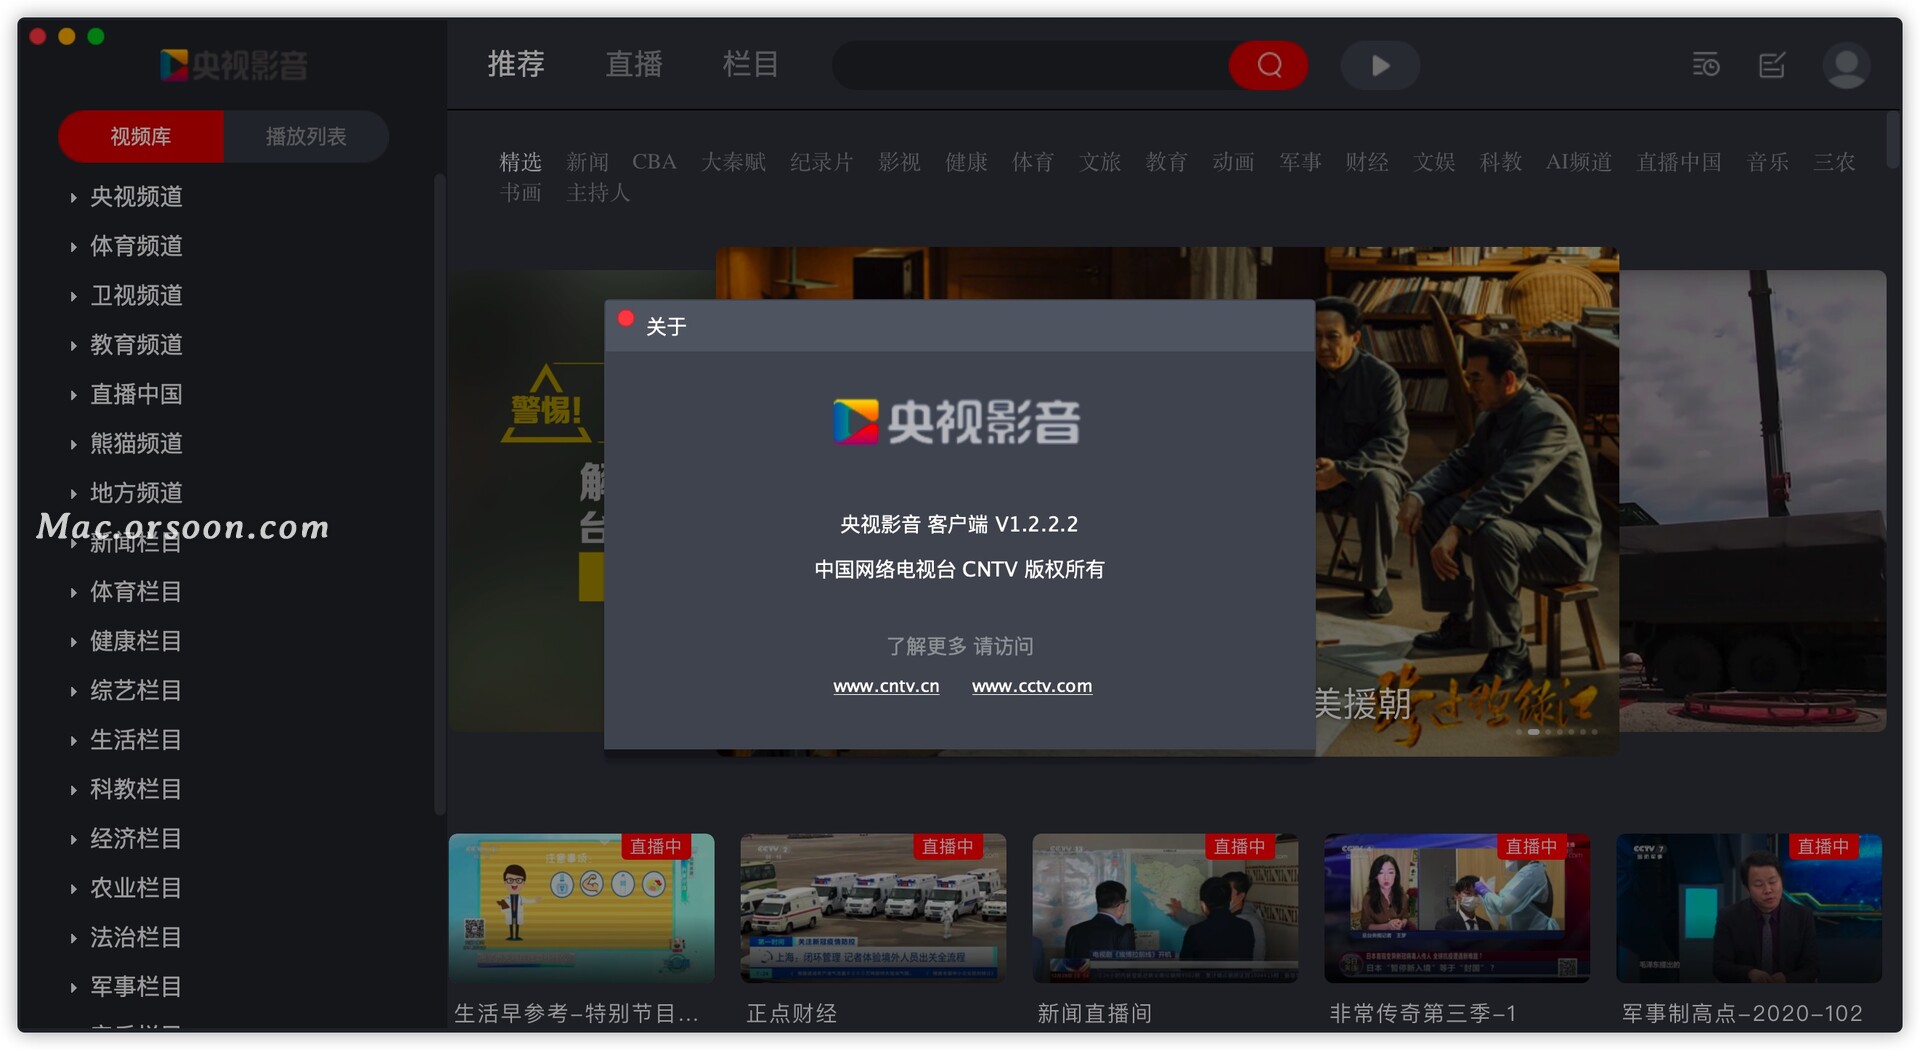Expand the 教育频道 tree item
Screen dimensions: 1920x1050
pos(74,345)
